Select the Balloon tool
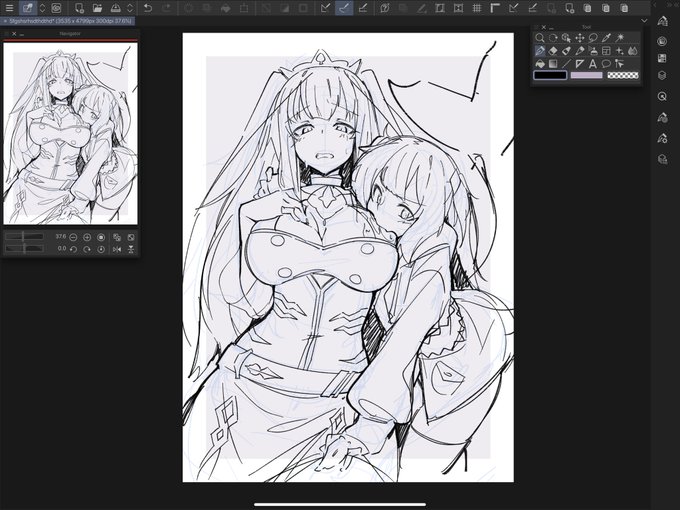Image resolution: width=680 pixels, height=510 pixels. click(606, 64)
